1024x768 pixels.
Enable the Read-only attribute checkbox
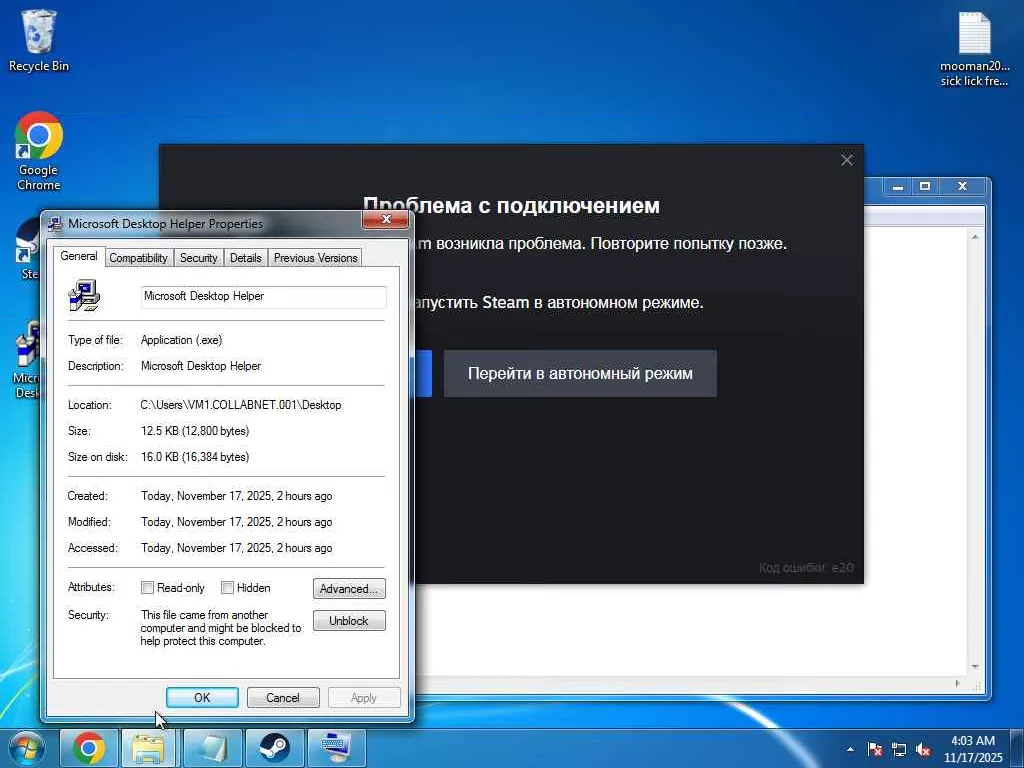tap(148, 588)
